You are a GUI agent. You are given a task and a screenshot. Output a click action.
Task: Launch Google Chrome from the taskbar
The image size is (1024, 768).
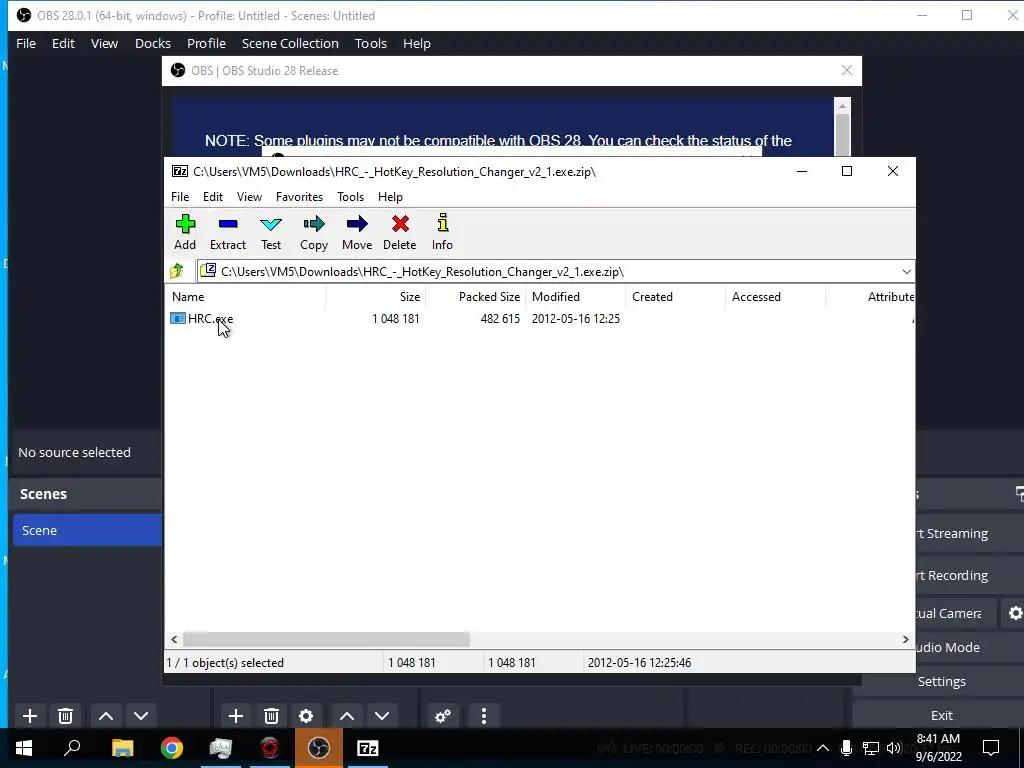tap(172, 748)
